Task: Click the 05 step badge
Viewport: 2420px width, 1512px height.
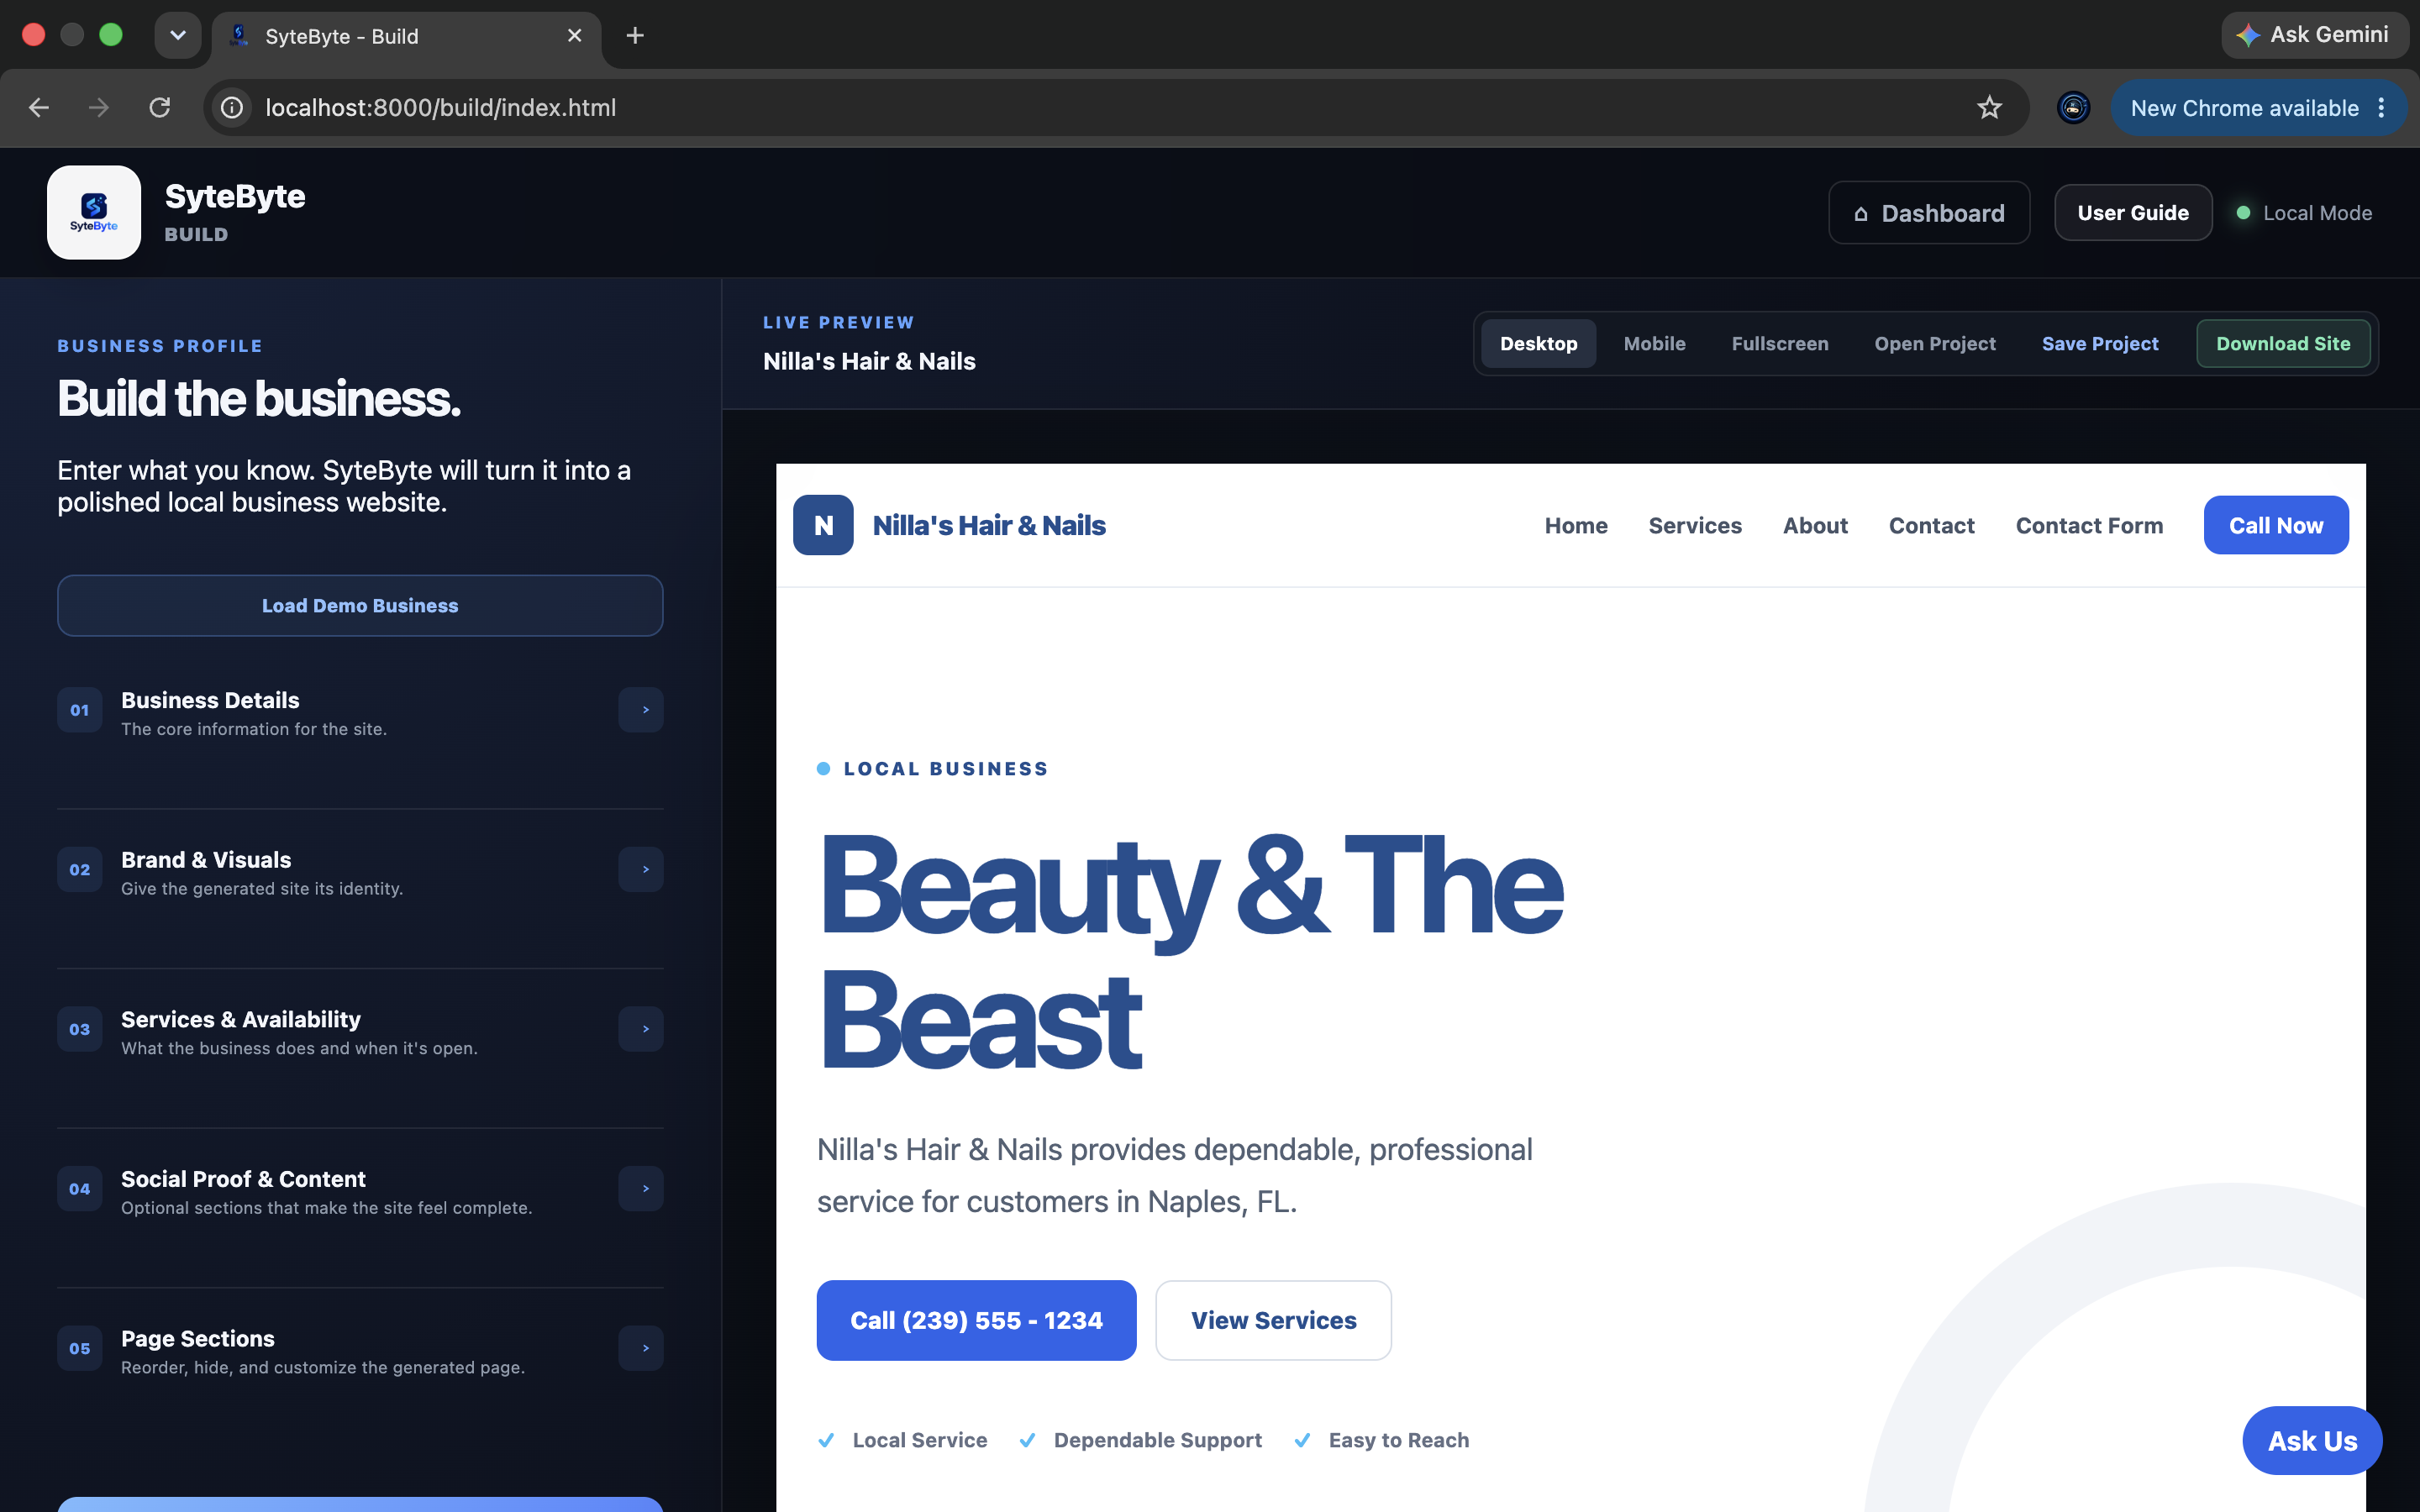Action: [x=80, y=1348]
